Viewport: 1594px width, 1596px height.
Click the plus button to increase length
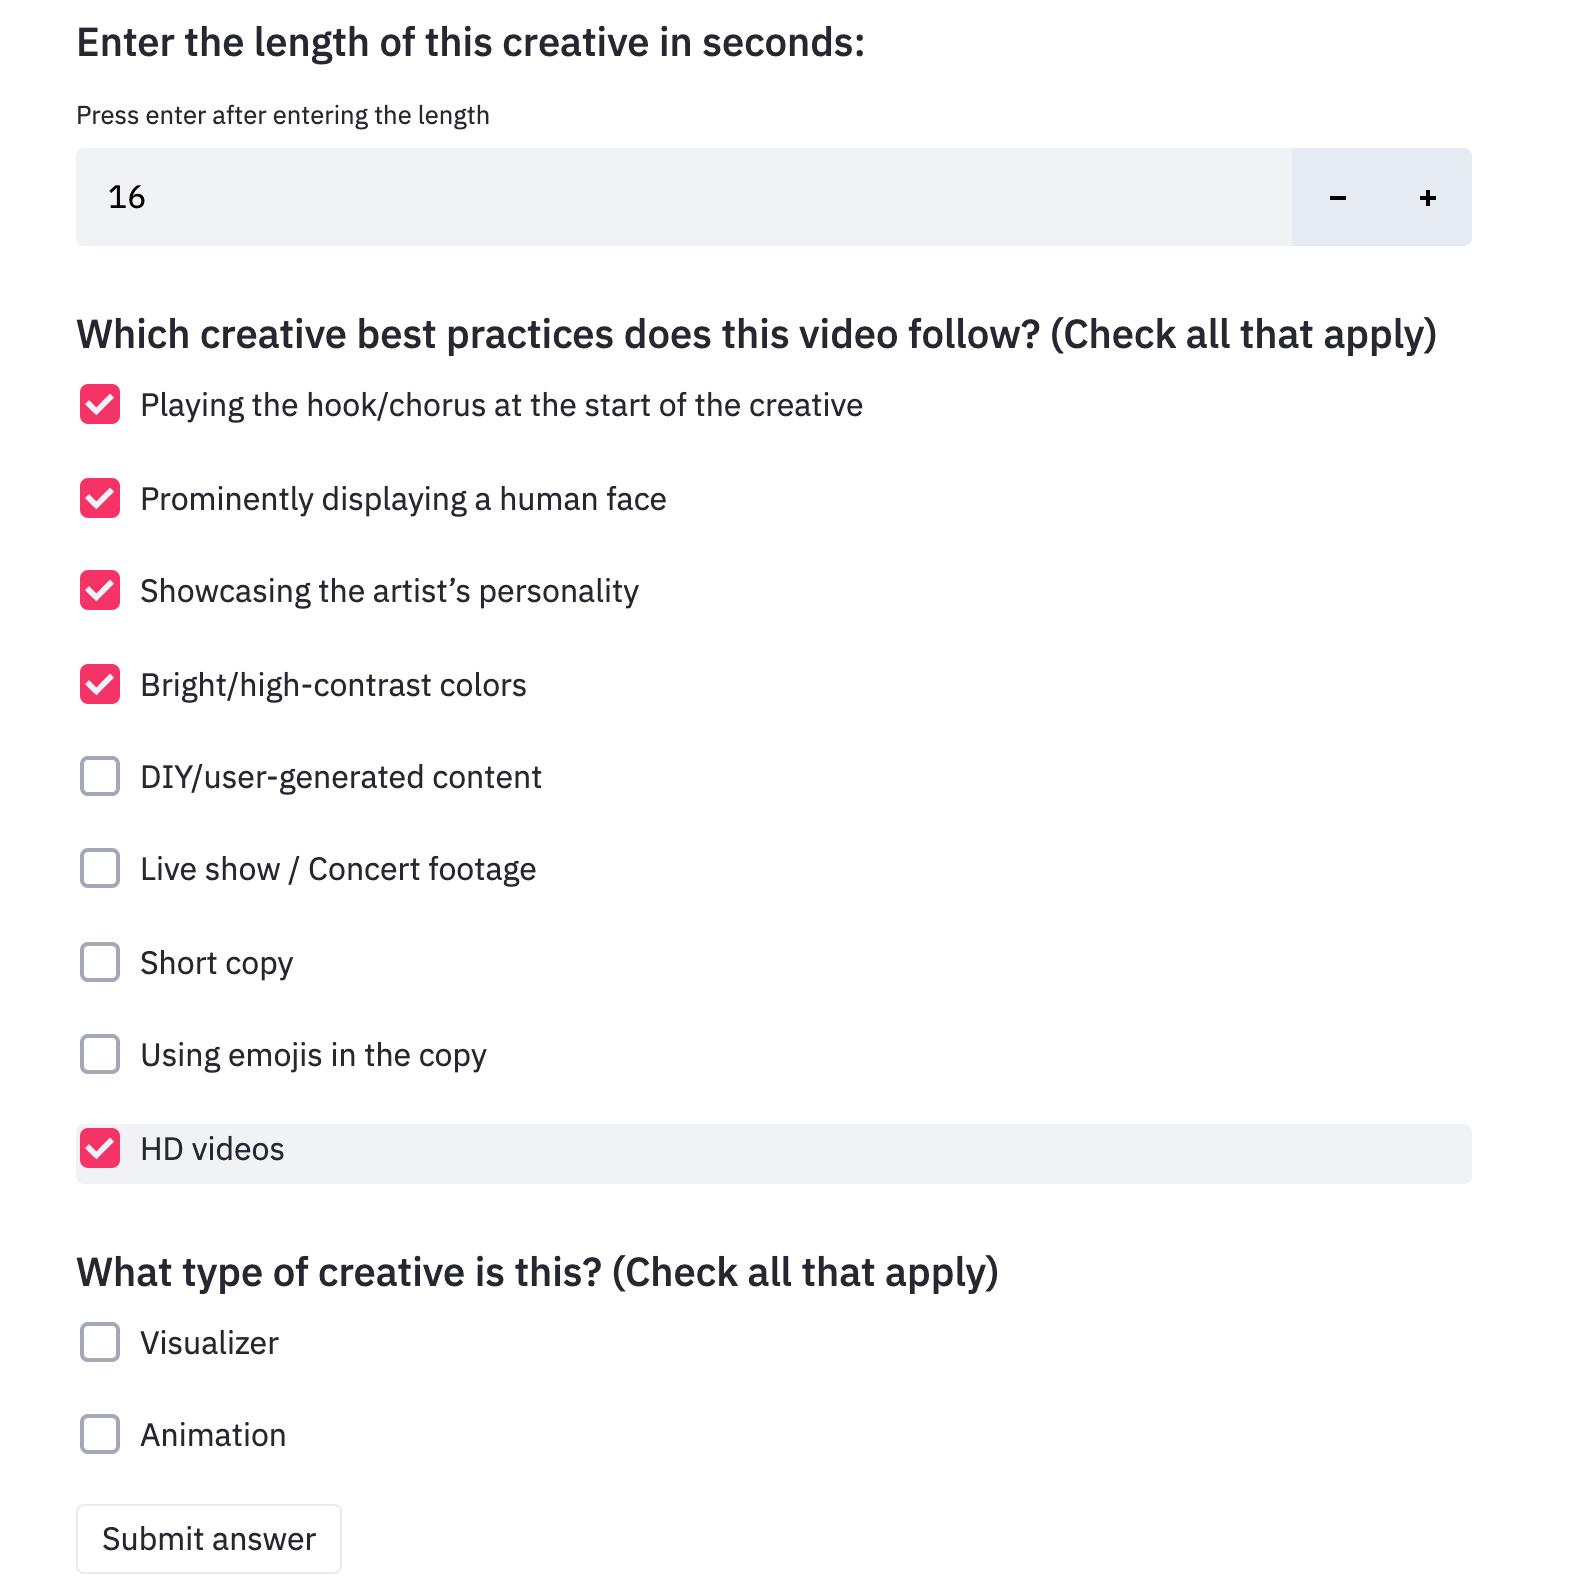(x=1427, y=198)
